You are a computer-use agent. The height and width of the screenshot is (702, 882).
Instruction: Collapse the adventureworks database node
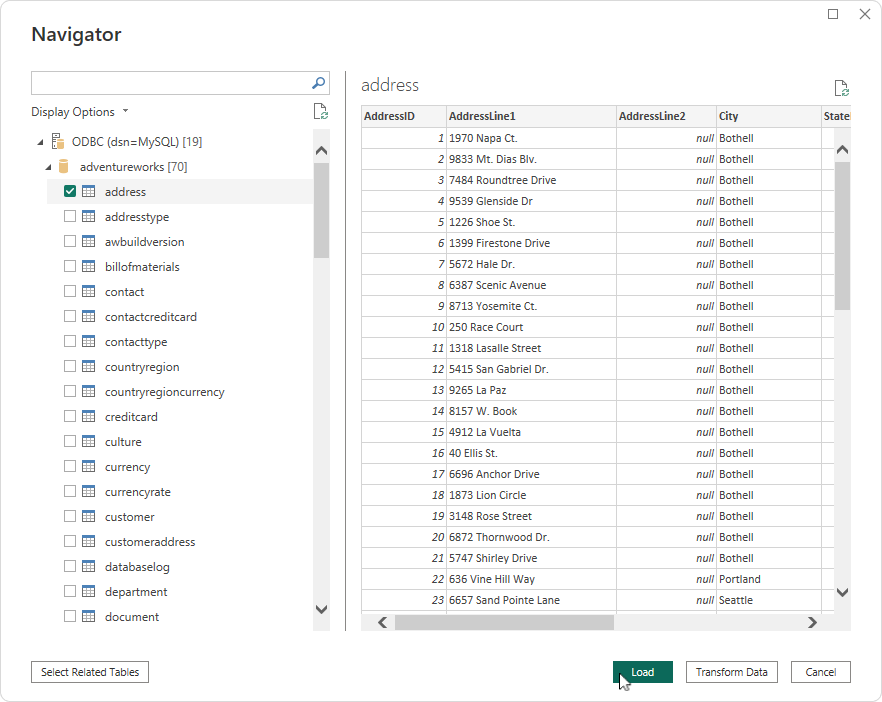[48, 167]
